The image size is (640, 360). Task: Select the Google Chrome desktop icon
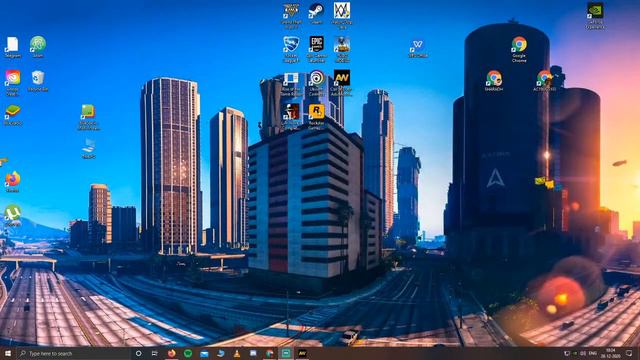tap(519, 49)
